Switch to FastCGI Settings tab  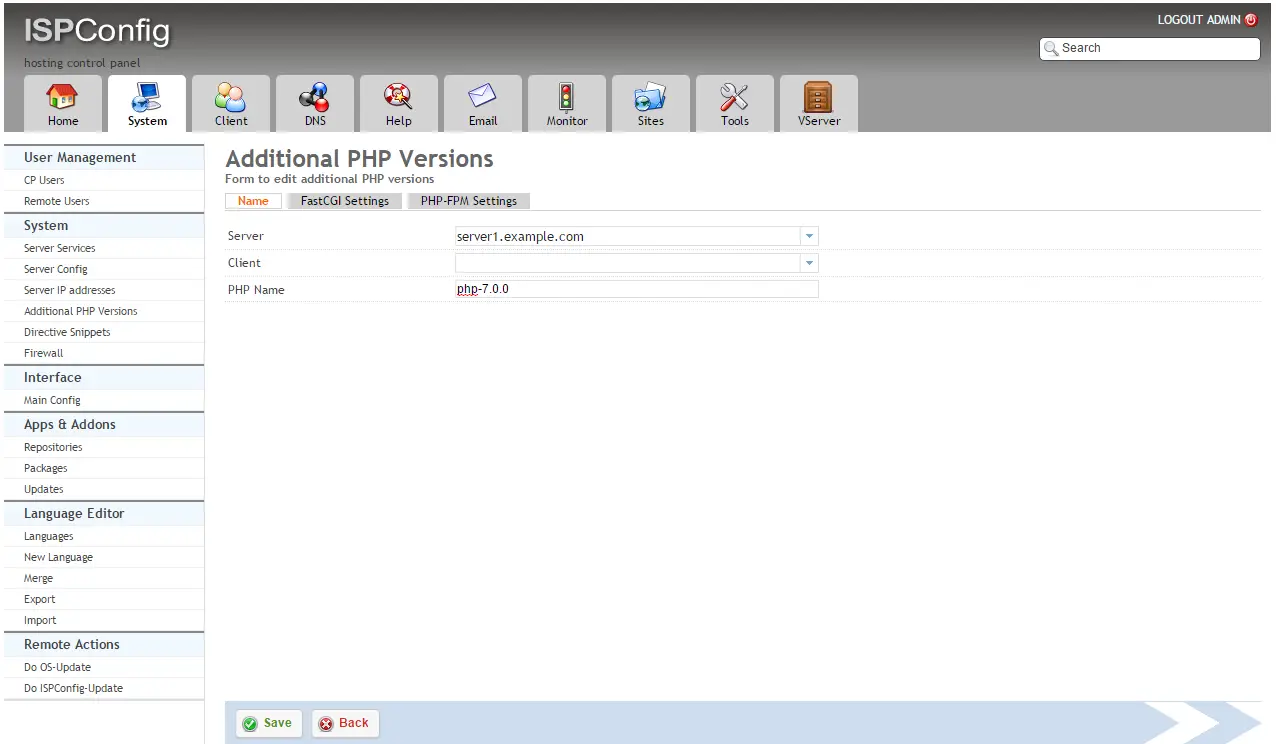click(345, 201)
